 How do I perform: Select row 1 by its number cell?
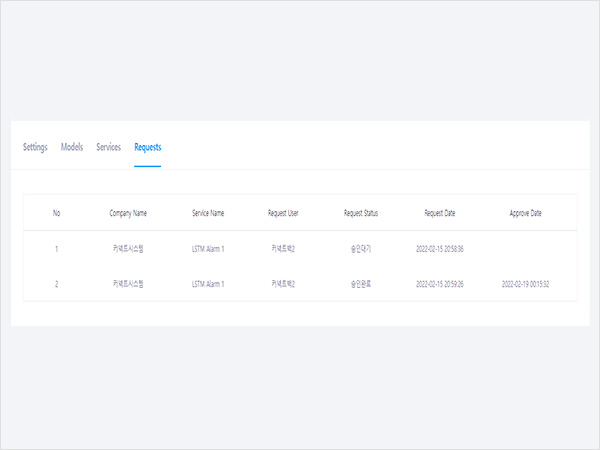pos(57,248)
